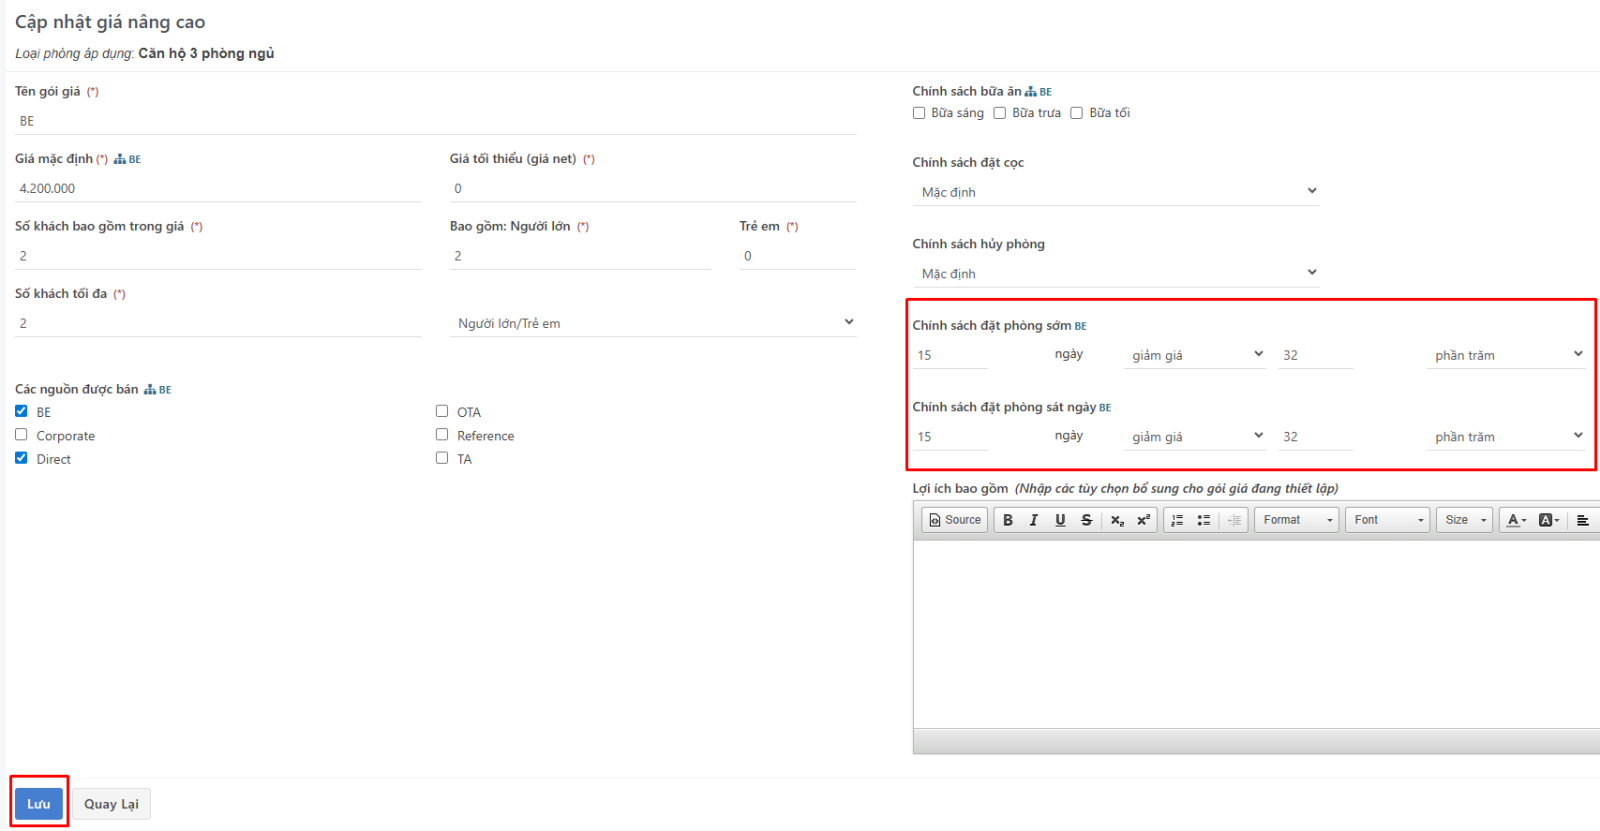
Task: Edit the last-minute booking discount value 32
Action: [1316, 437]
